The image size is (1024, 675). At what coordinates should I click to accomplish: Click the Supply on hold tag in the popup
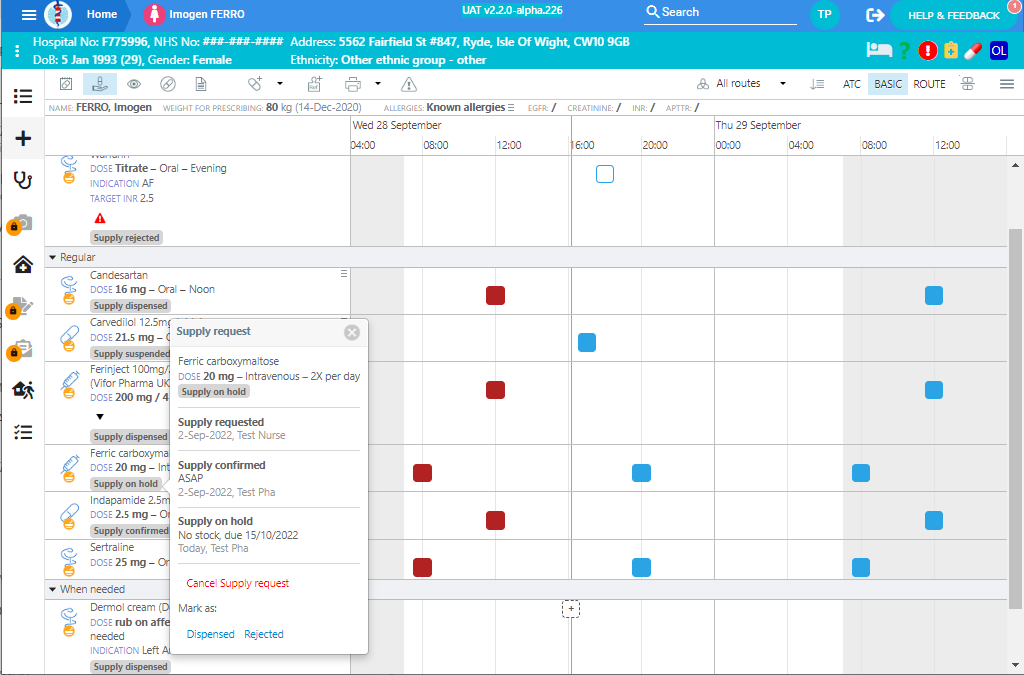pos(214,392)
